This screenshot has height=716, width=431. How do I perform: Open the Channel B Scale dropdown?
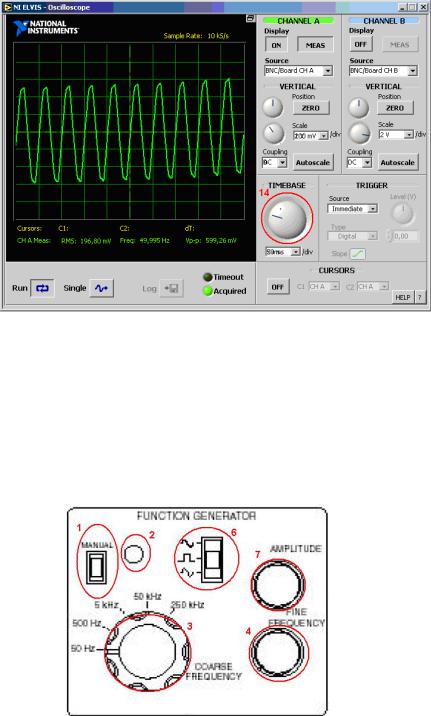[x=409, y=134]
